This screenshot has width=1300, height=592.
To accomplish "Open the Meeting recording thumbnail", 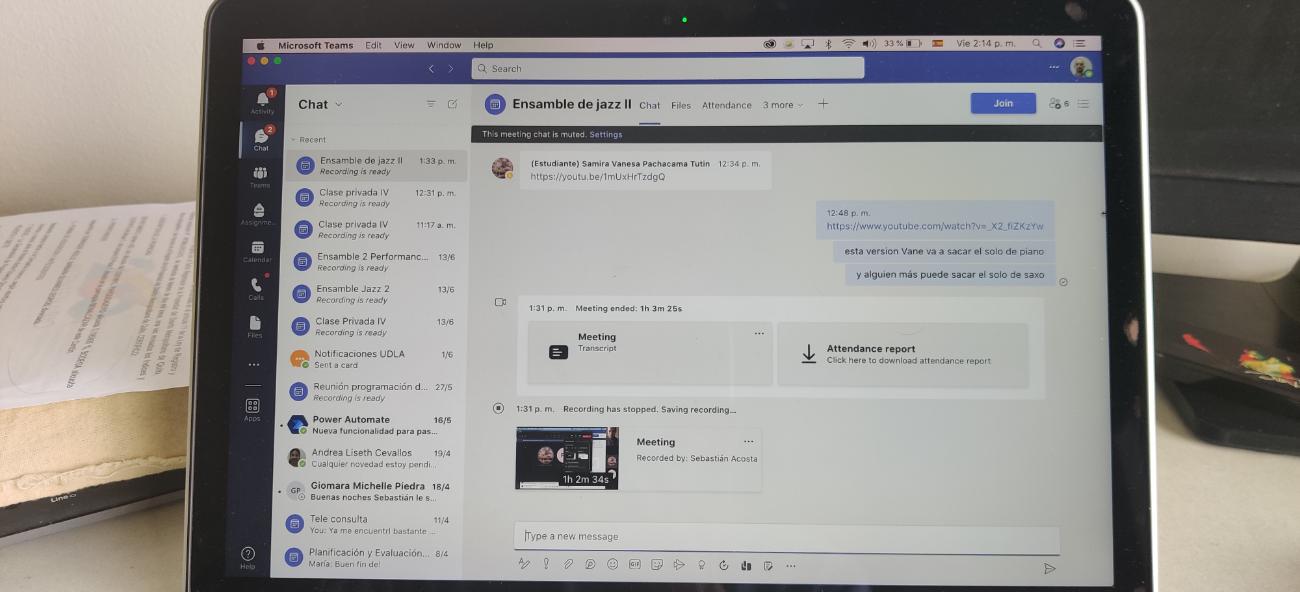I will pos(567,458).
